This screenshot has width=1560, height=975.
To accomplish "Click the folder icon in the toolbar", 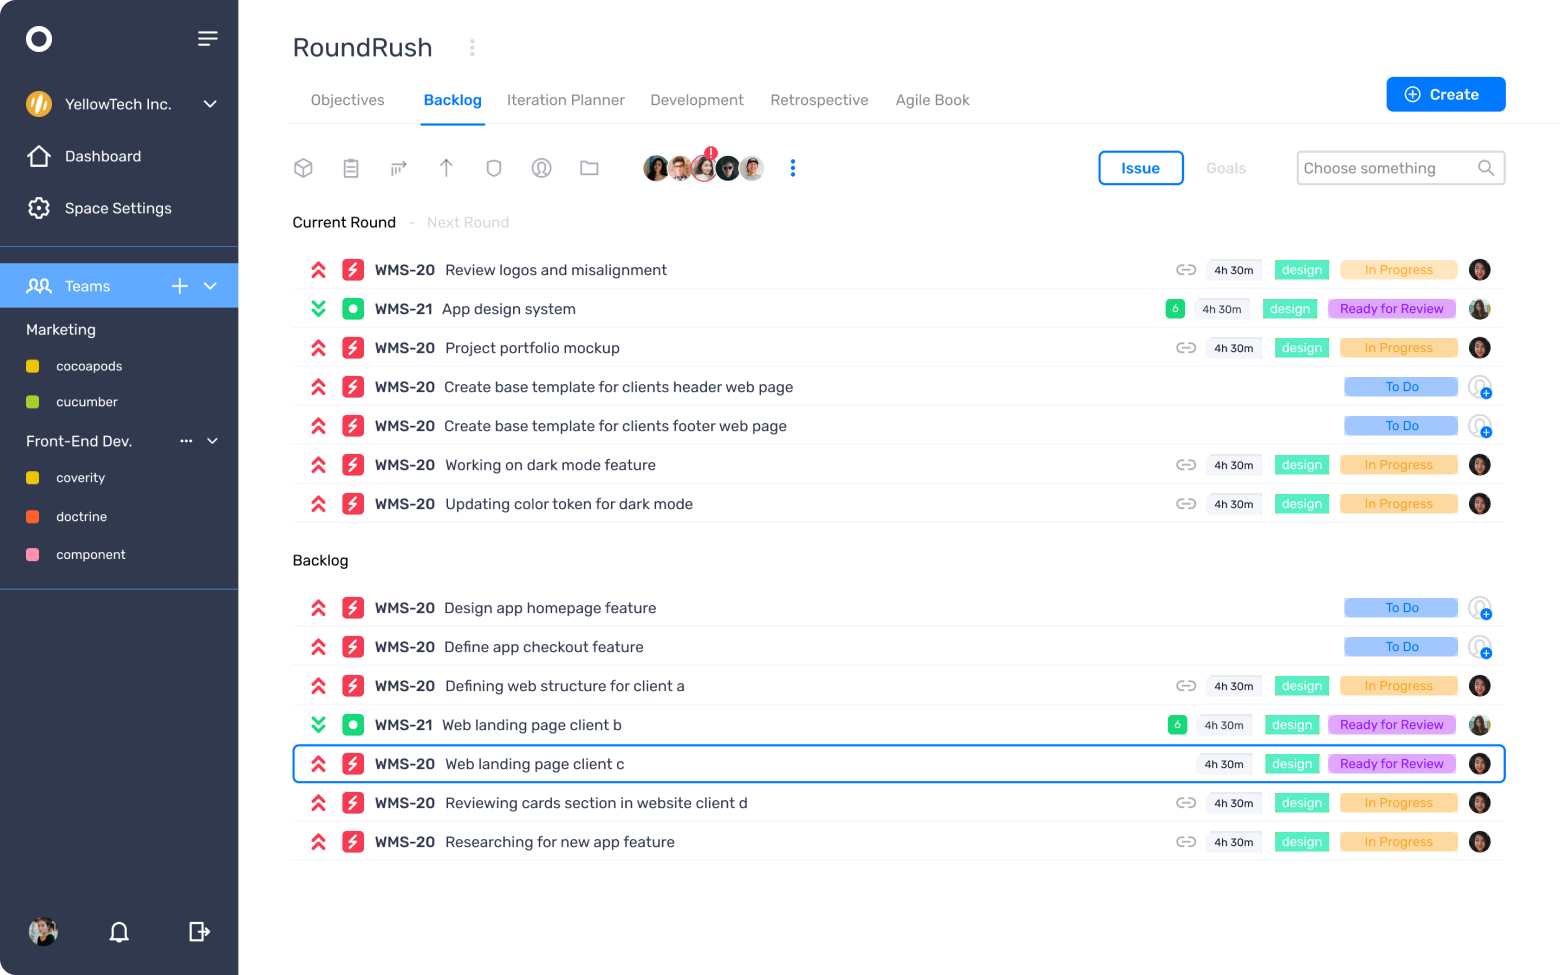I will (589, 168).
